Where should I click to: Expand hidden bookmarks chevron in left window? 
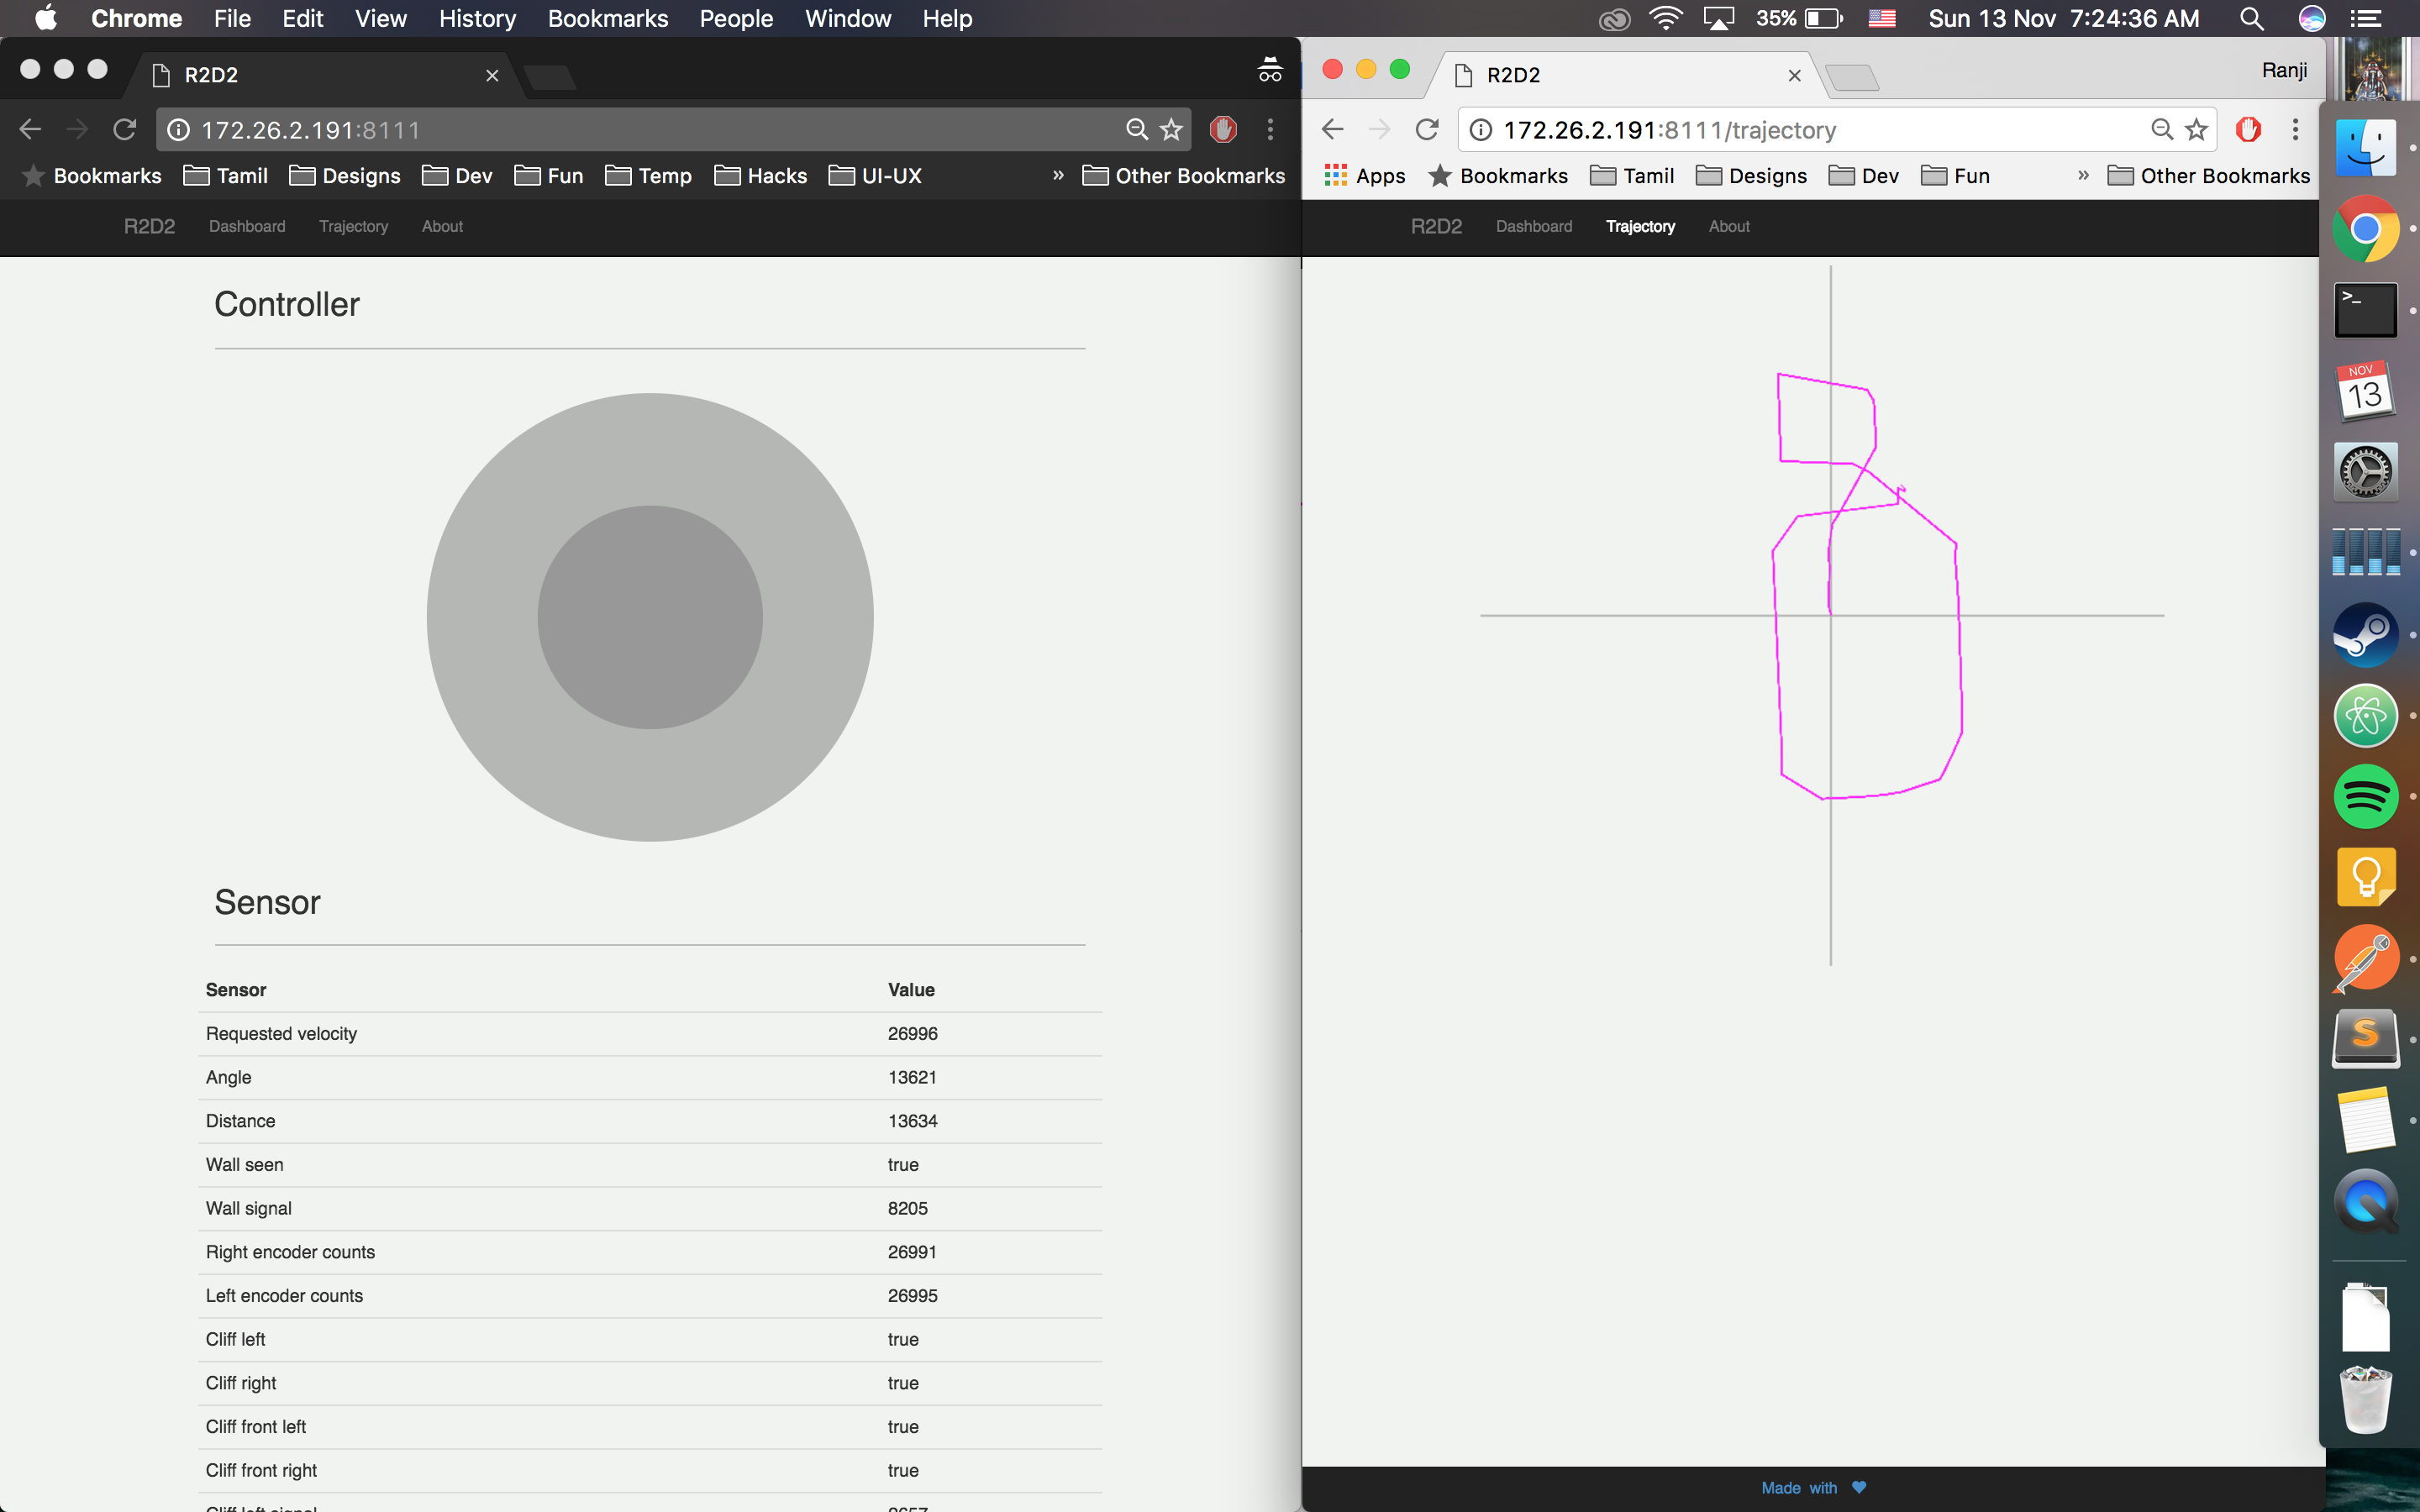click(x=1058, y=175)
